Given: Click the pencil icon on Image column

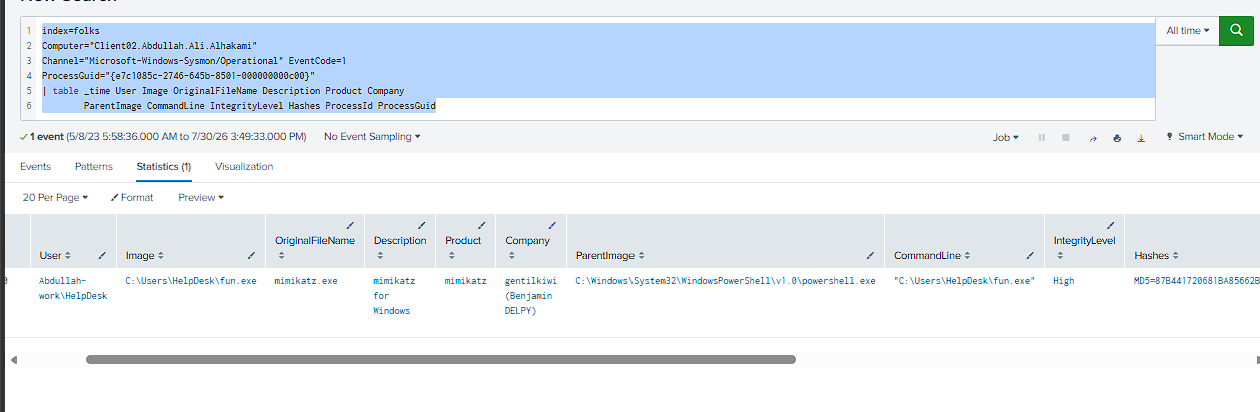Looking at the screenshot, I should coord(251,256).
